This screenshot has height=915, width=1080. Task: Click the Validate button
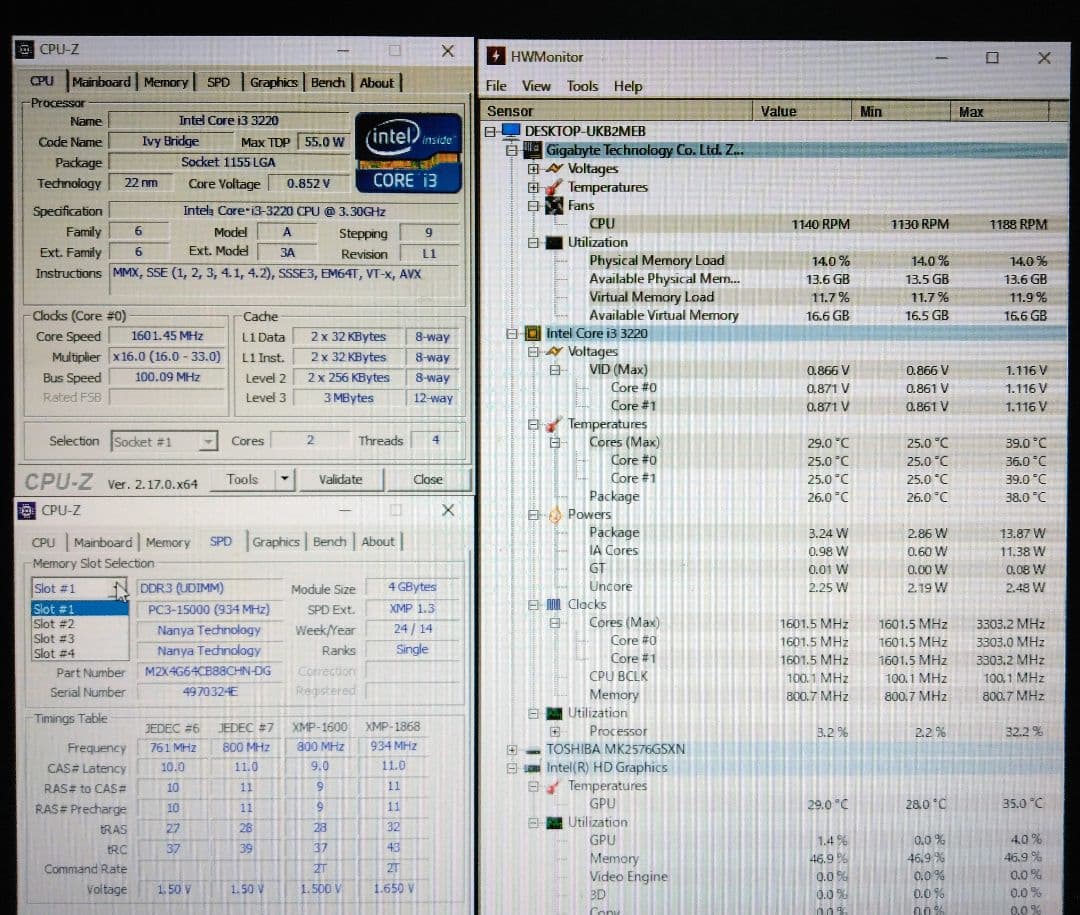(x=340, y=479)
